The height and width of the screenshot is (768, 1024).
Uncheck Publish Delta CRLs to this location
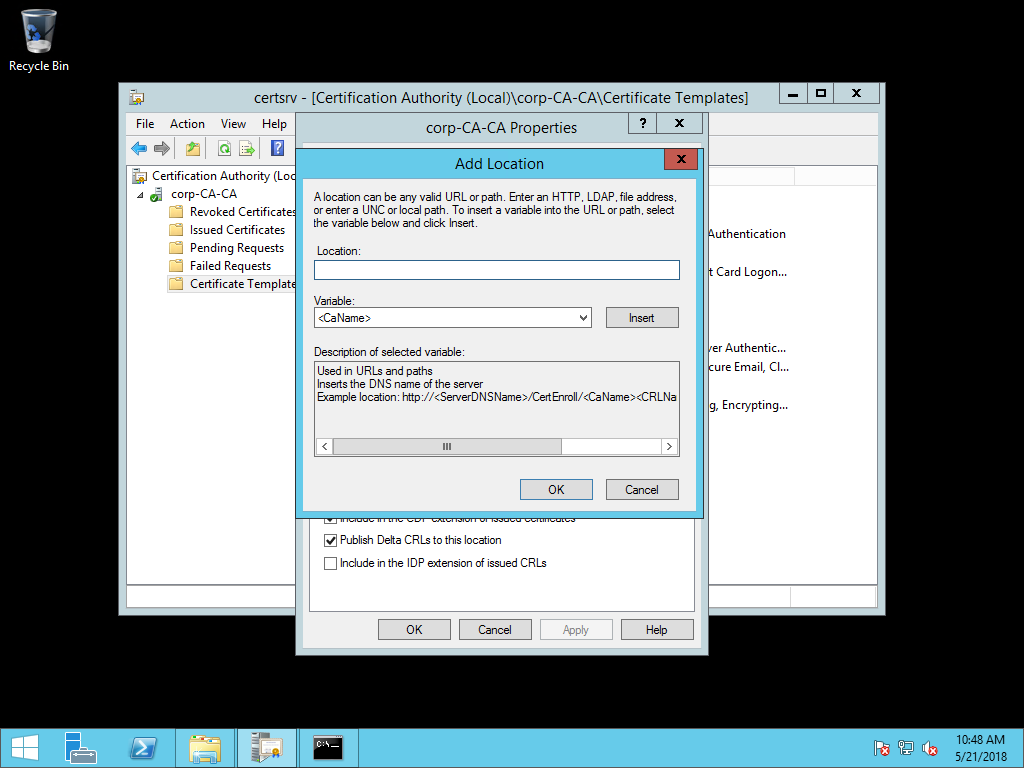pos(330,540)
